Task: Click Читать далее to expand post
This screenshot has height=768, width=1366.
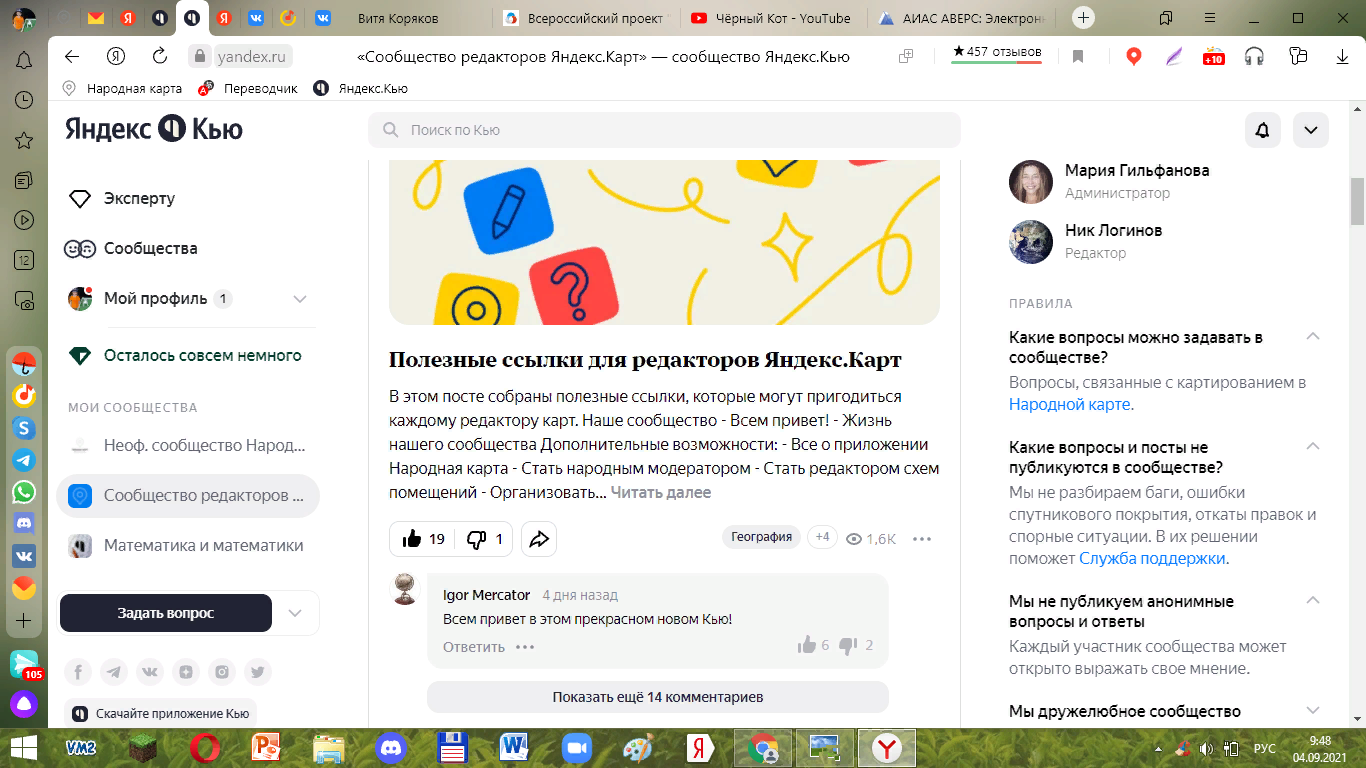Action: click(x=661, y=492)
